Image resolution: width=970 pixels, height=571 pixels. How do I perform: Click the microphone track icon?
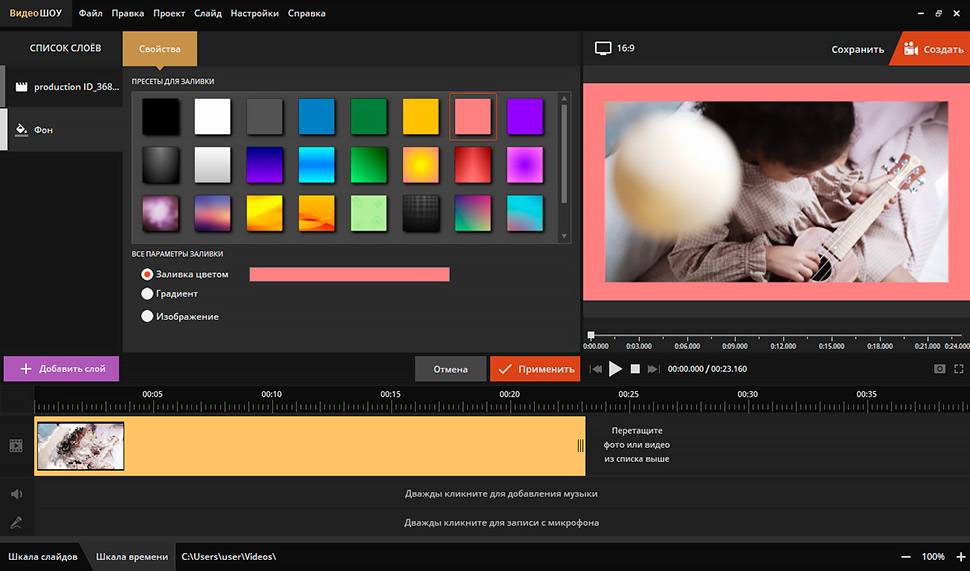tap(16, 522)
